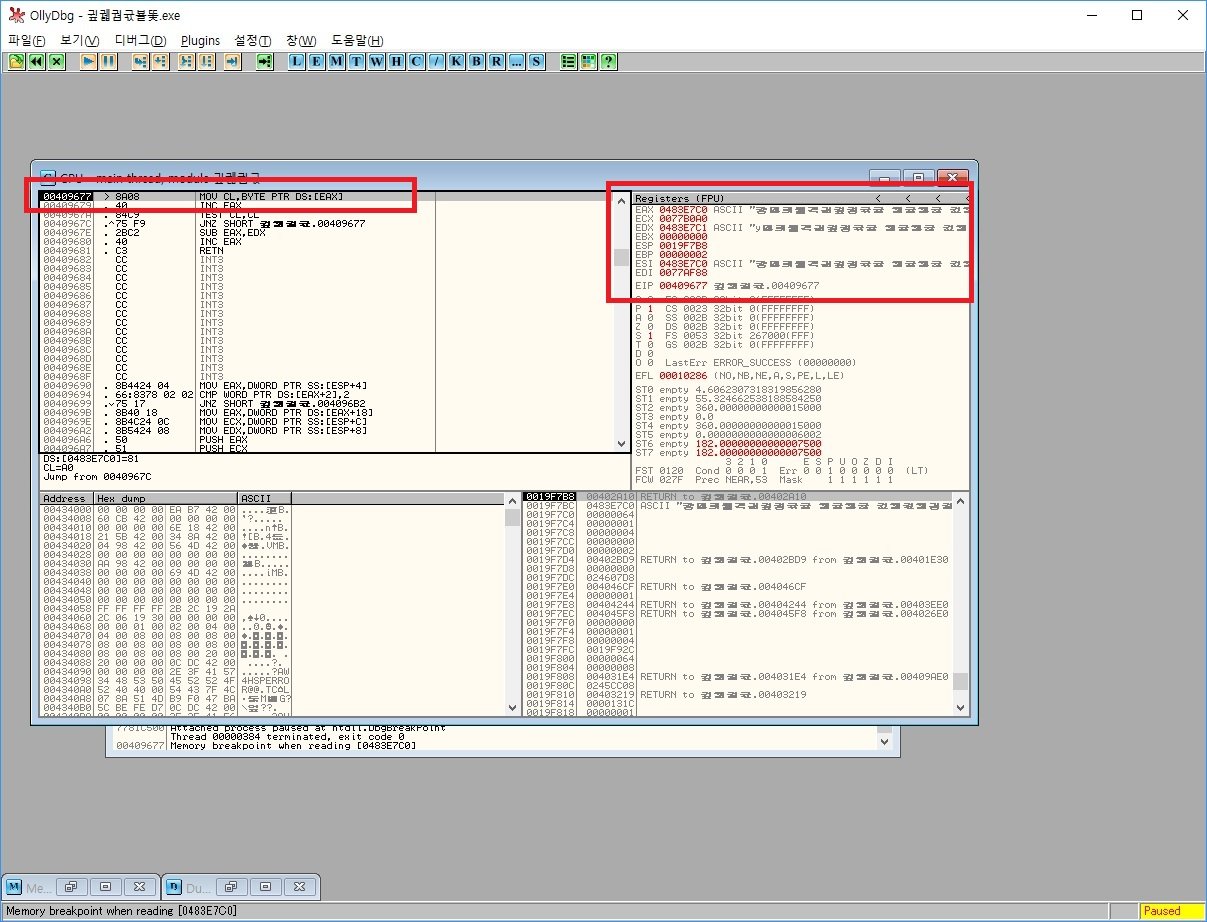Click the Address column header in dump pane
The width and height of the screenshot is (1207, 922).
67,497
